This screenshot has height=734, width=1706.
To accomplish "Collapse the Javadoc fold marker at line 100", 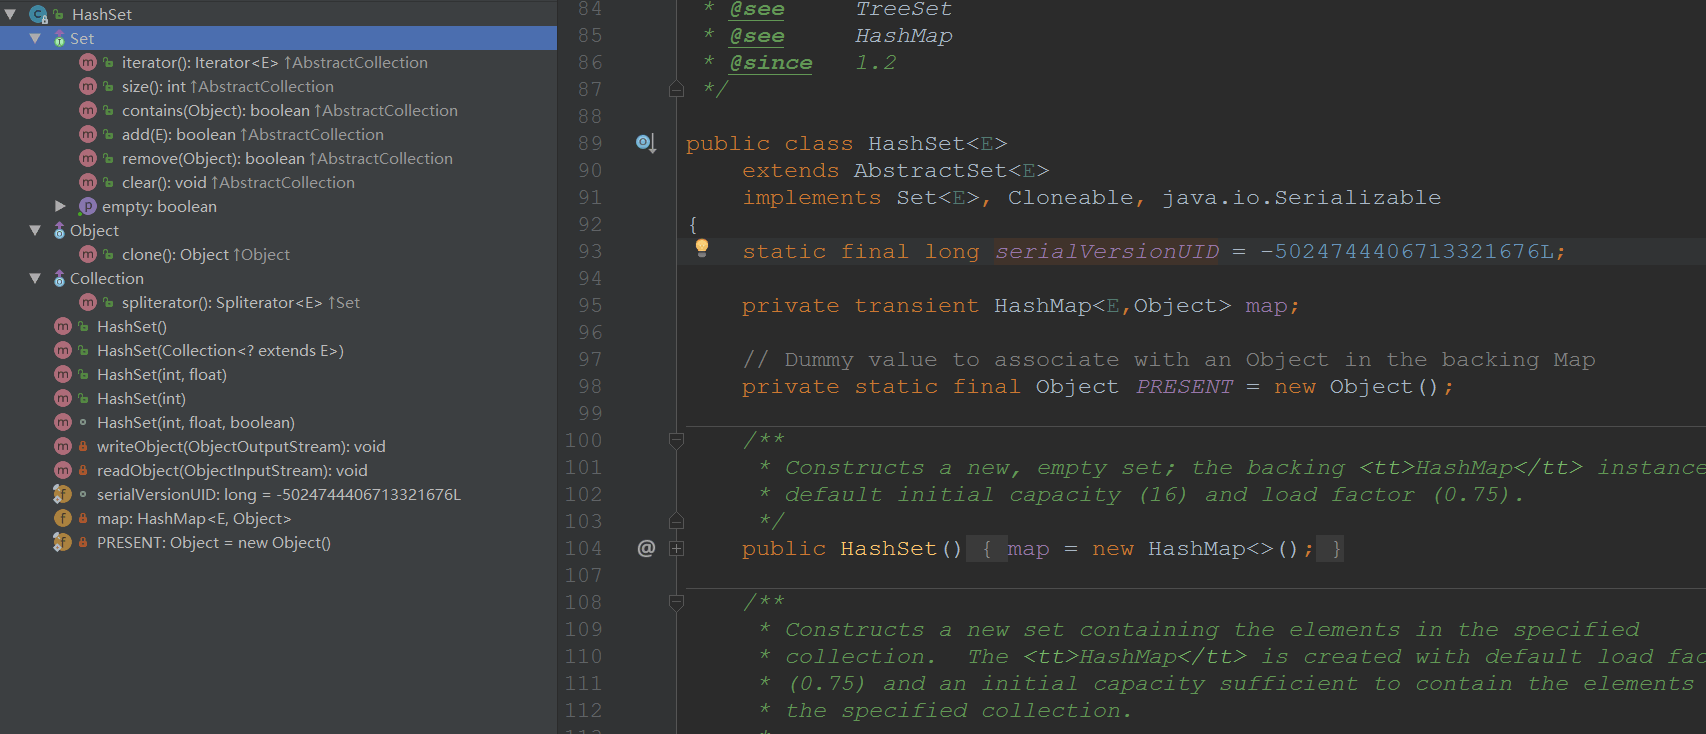I will [676, 440].
